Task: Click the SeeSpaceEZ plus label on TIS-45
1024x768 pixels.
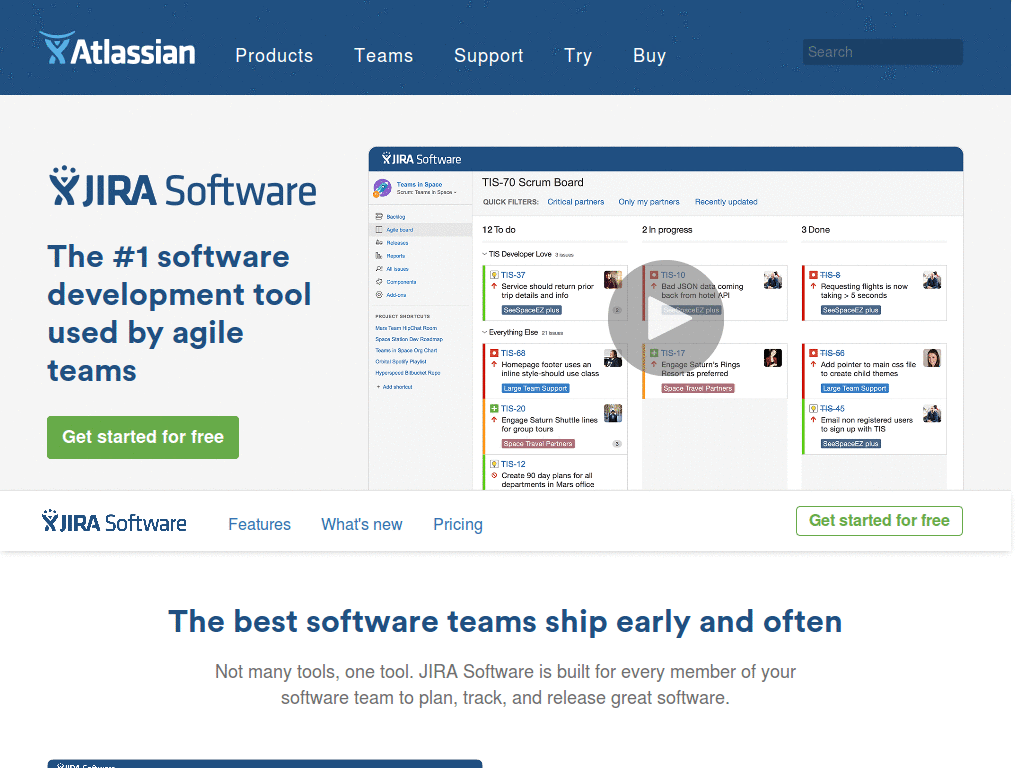Action: click(851, 443)
